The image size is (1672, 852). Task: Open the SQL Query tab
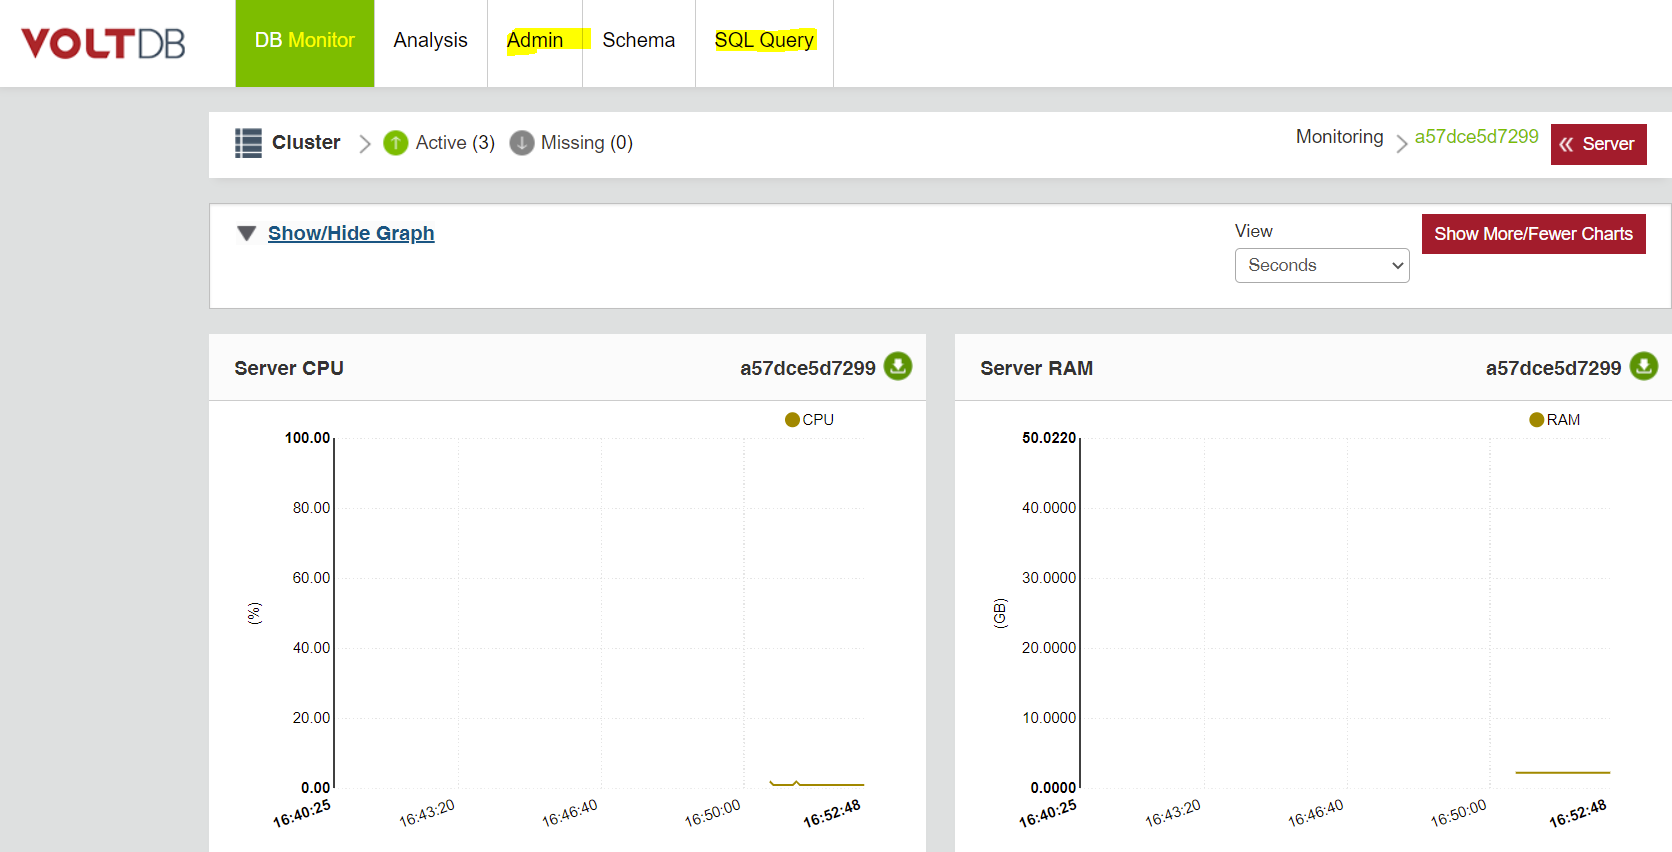click(x=764, y=41)
